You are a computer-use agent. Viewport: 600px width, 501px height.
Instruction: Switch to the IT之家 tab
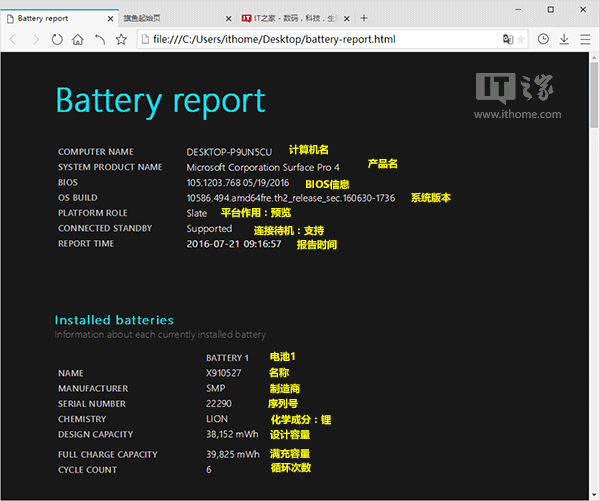click(x=295, y=18)
